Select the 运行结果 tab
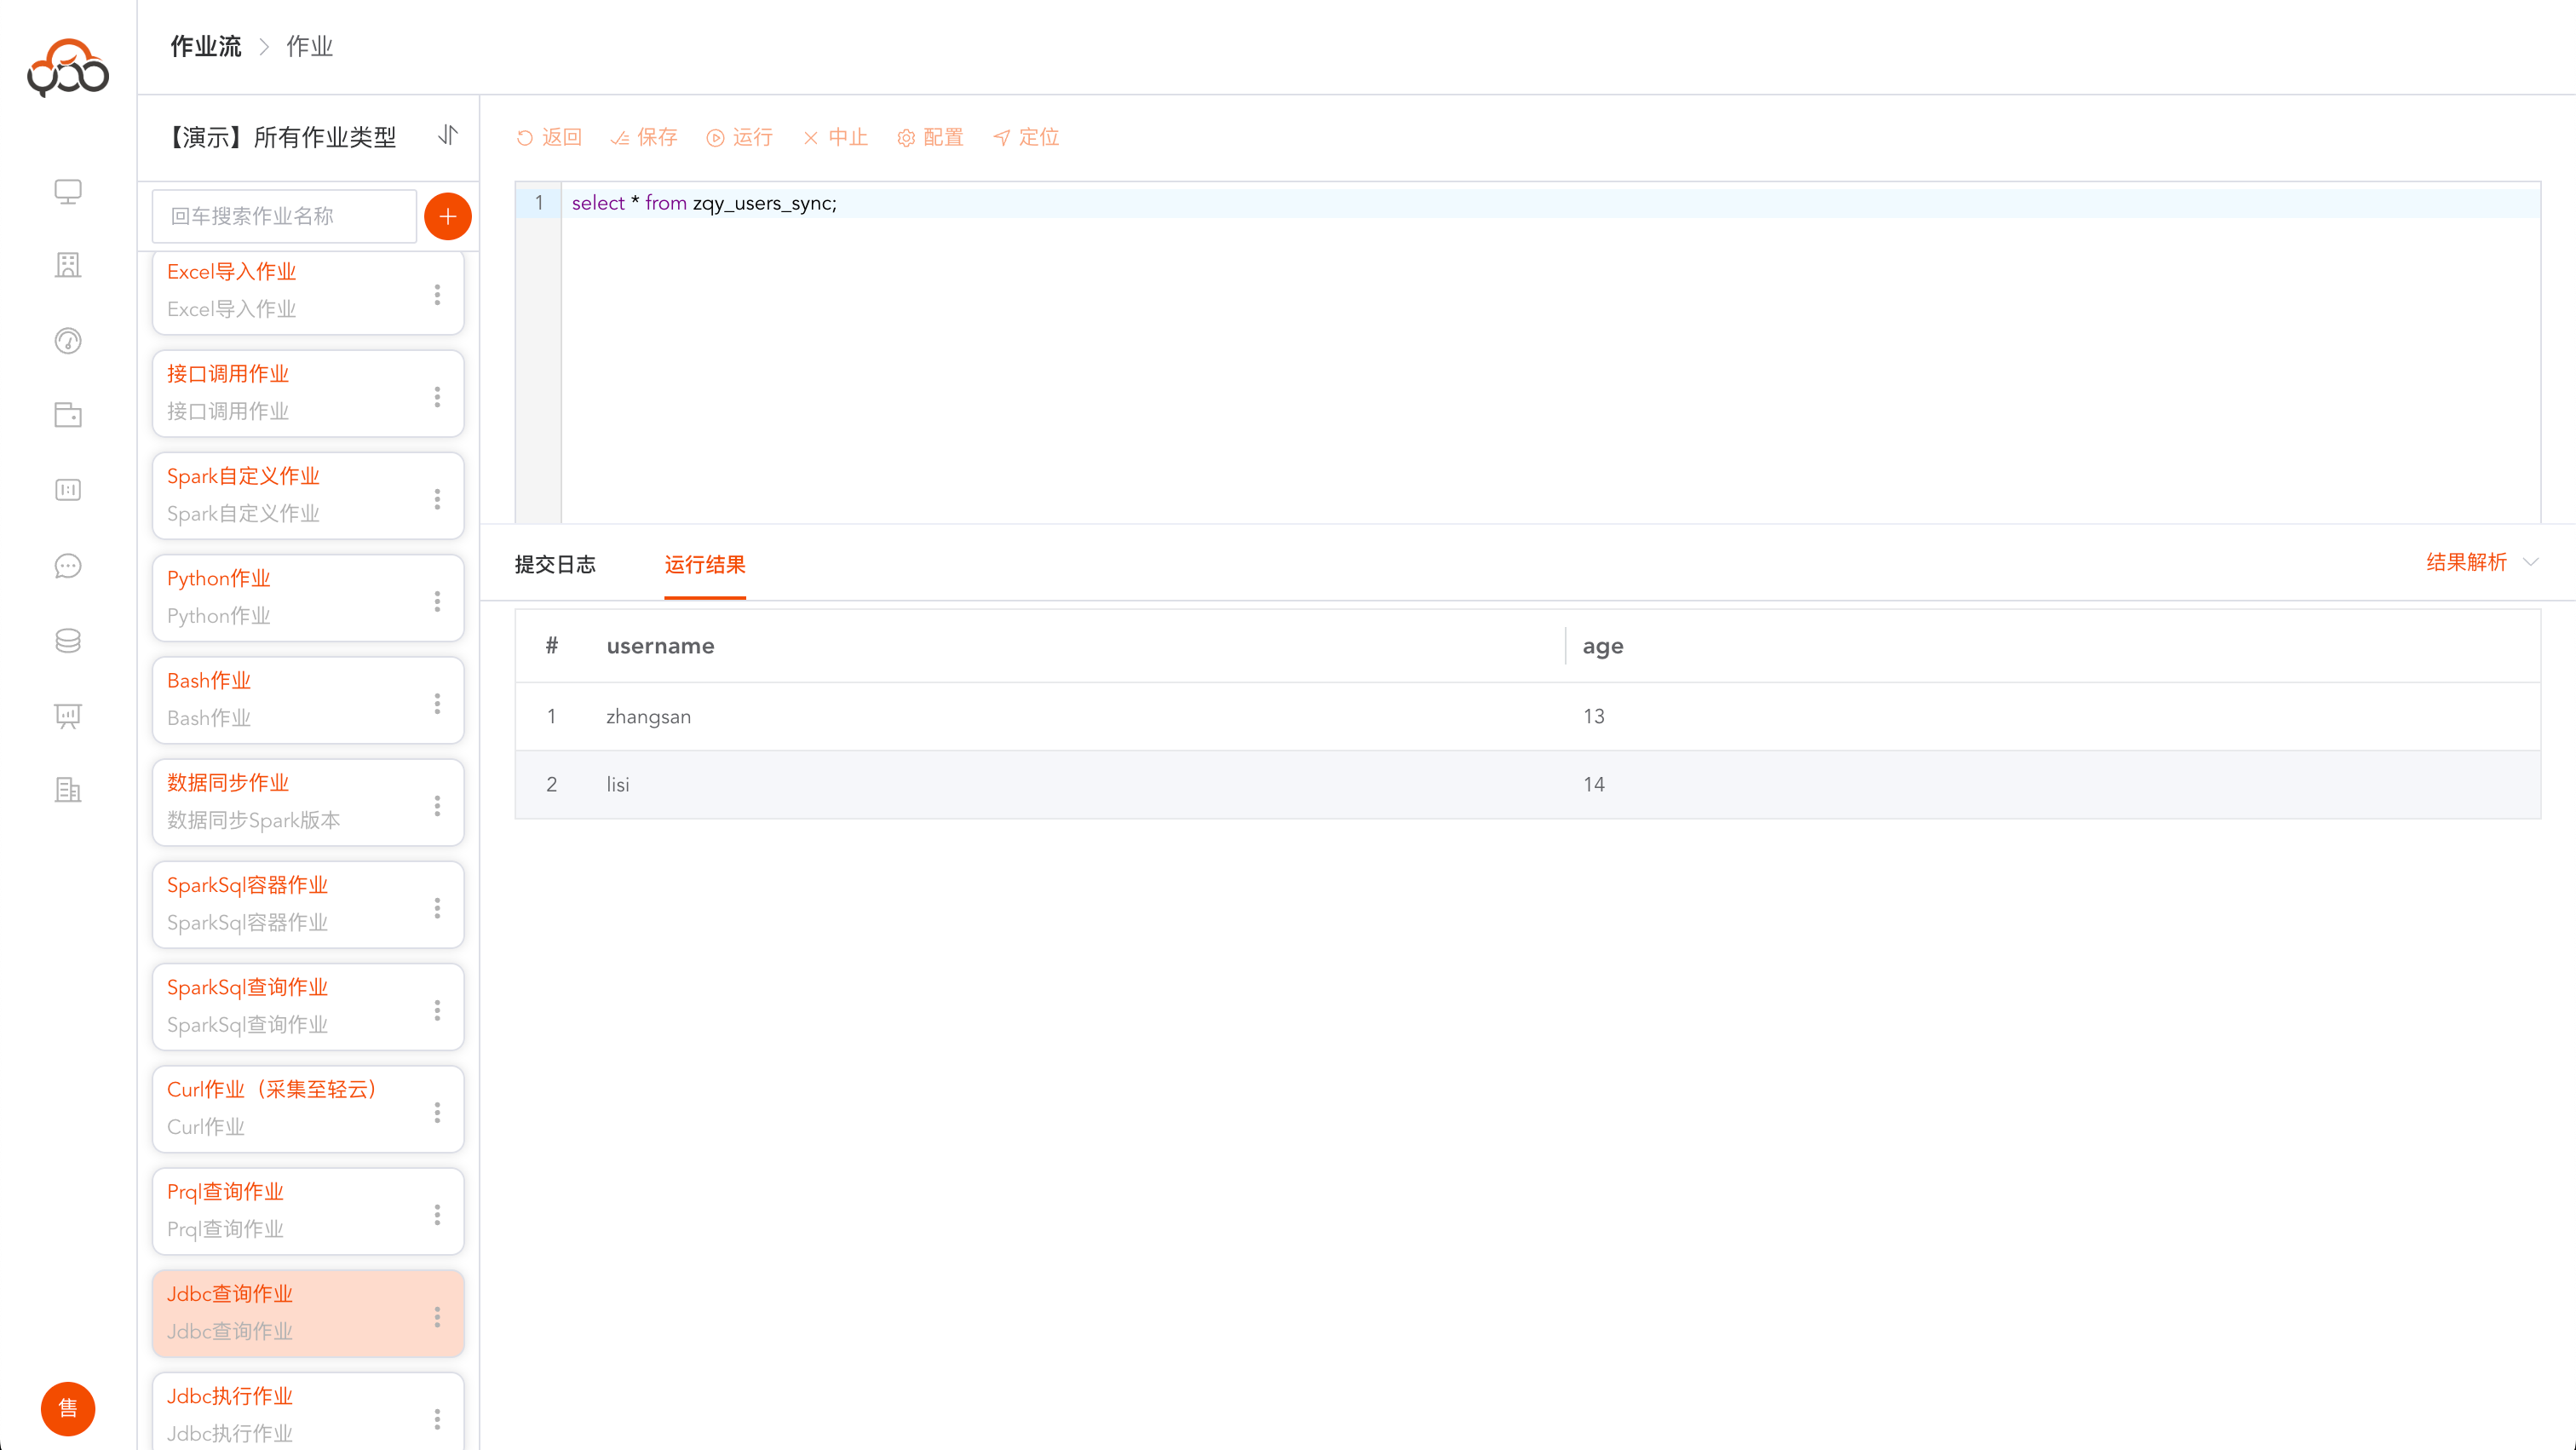This screenshot has height=1450, width=2576. (704, 564)
